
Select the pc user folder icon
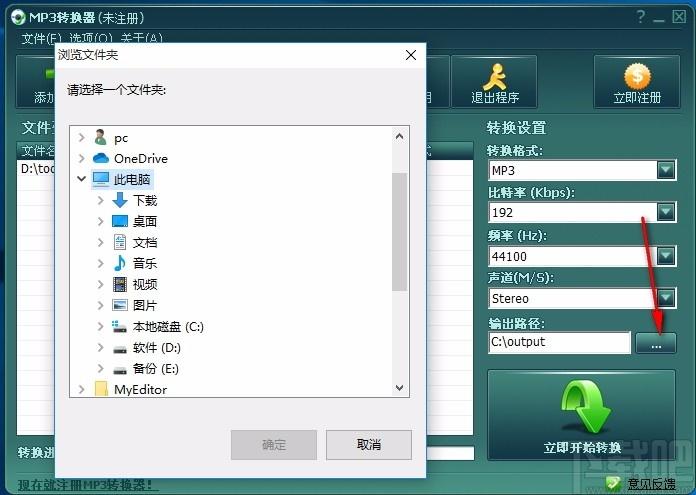[x=101, y=138]
